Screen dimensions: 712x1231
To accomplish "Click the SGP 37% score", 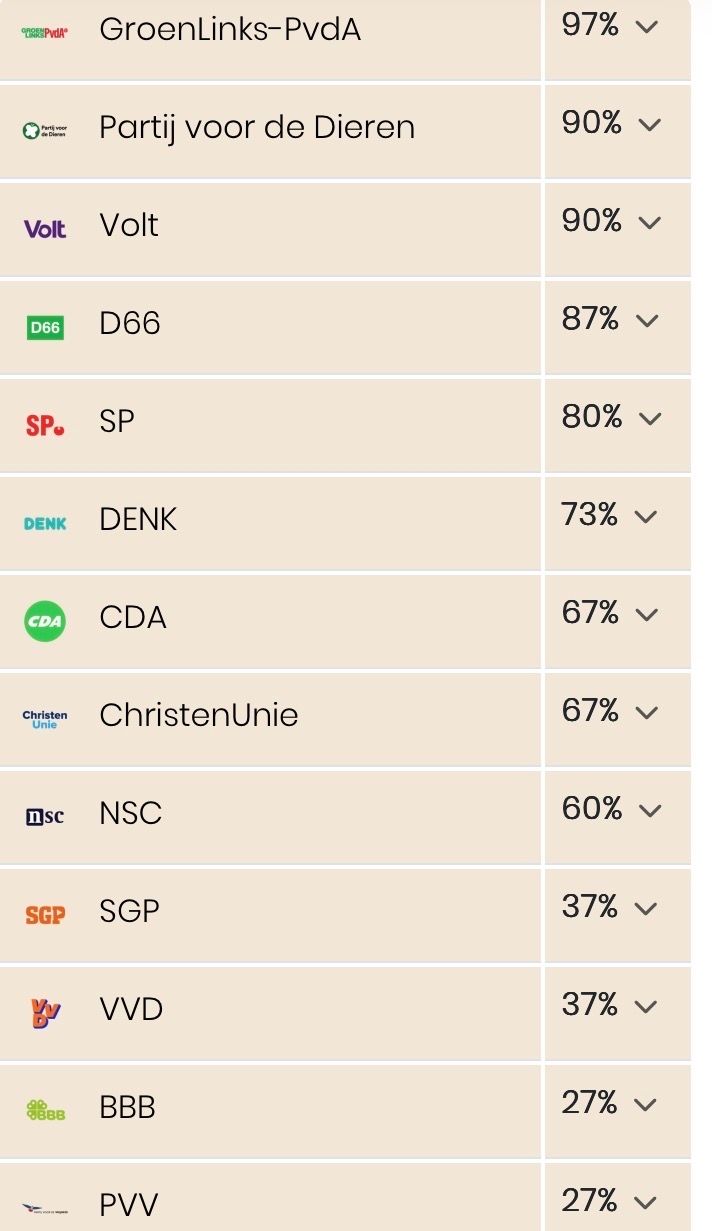I will [590, 906].
